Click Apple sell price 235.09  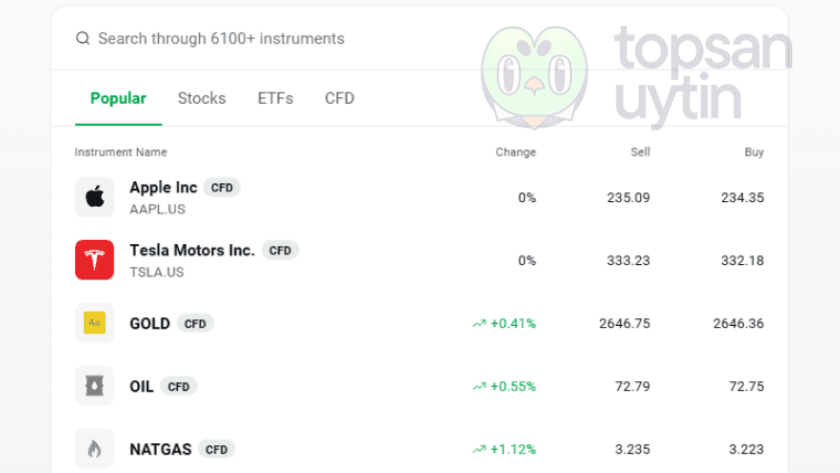click(628, 198)
